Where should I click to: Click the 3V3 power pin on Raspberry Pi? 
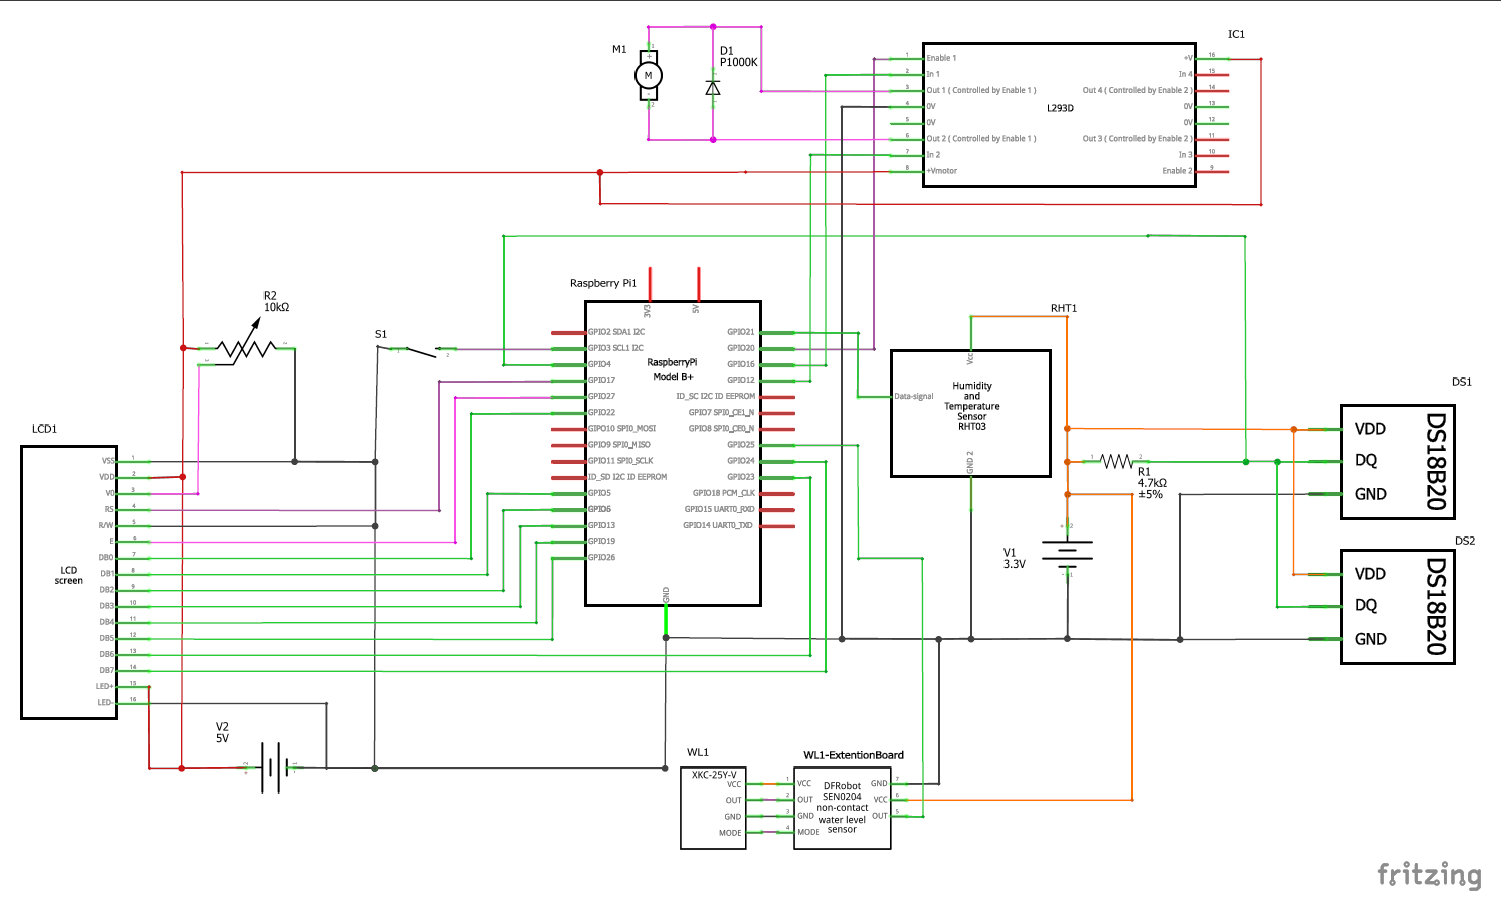[x=650, y=286]
